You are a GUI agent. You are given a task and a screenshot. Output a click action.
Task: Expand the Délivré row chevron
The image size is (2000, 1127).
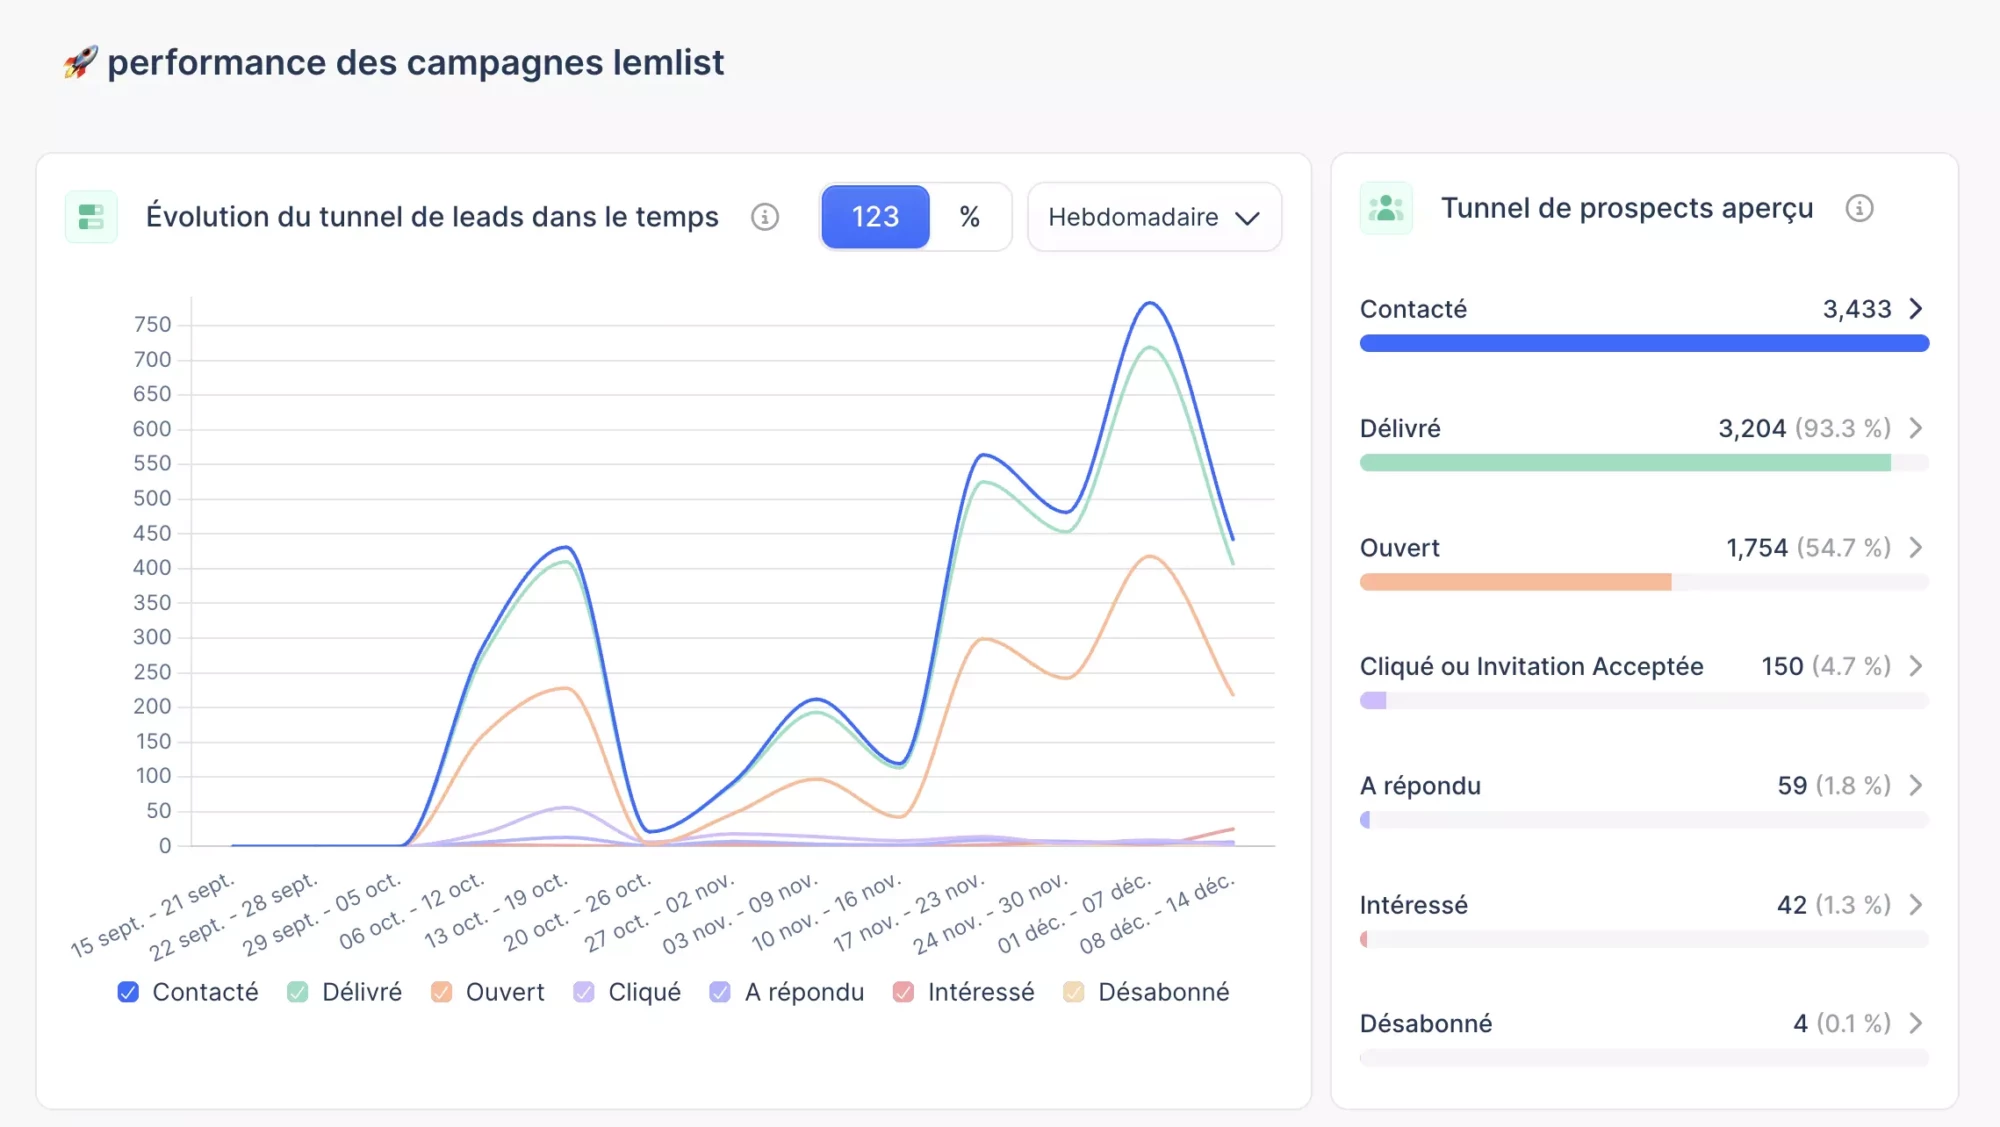coord(1916,428)
